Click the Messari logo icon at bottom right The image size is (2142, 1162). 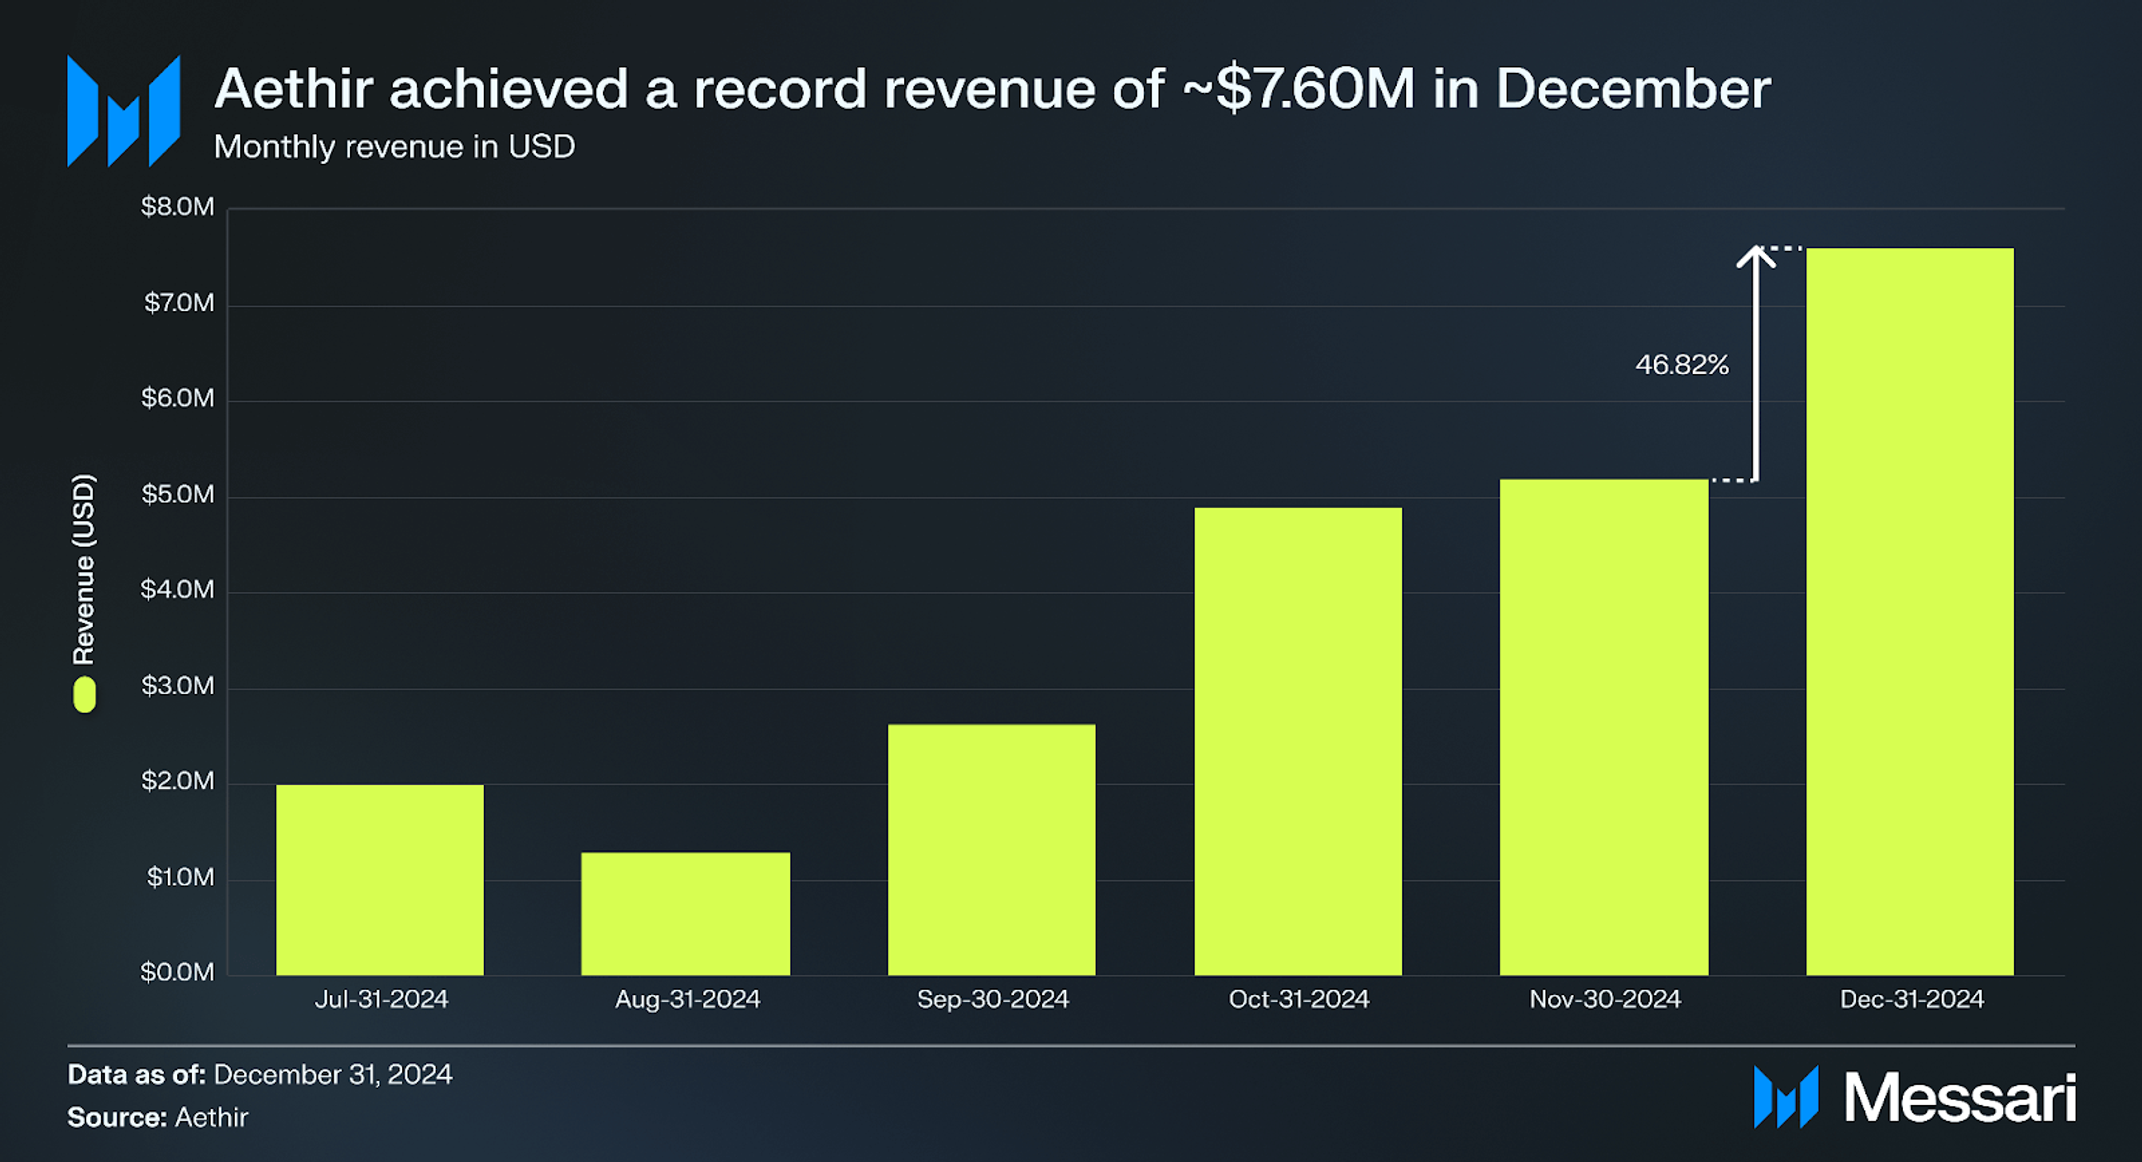tap(1785, 1097)
